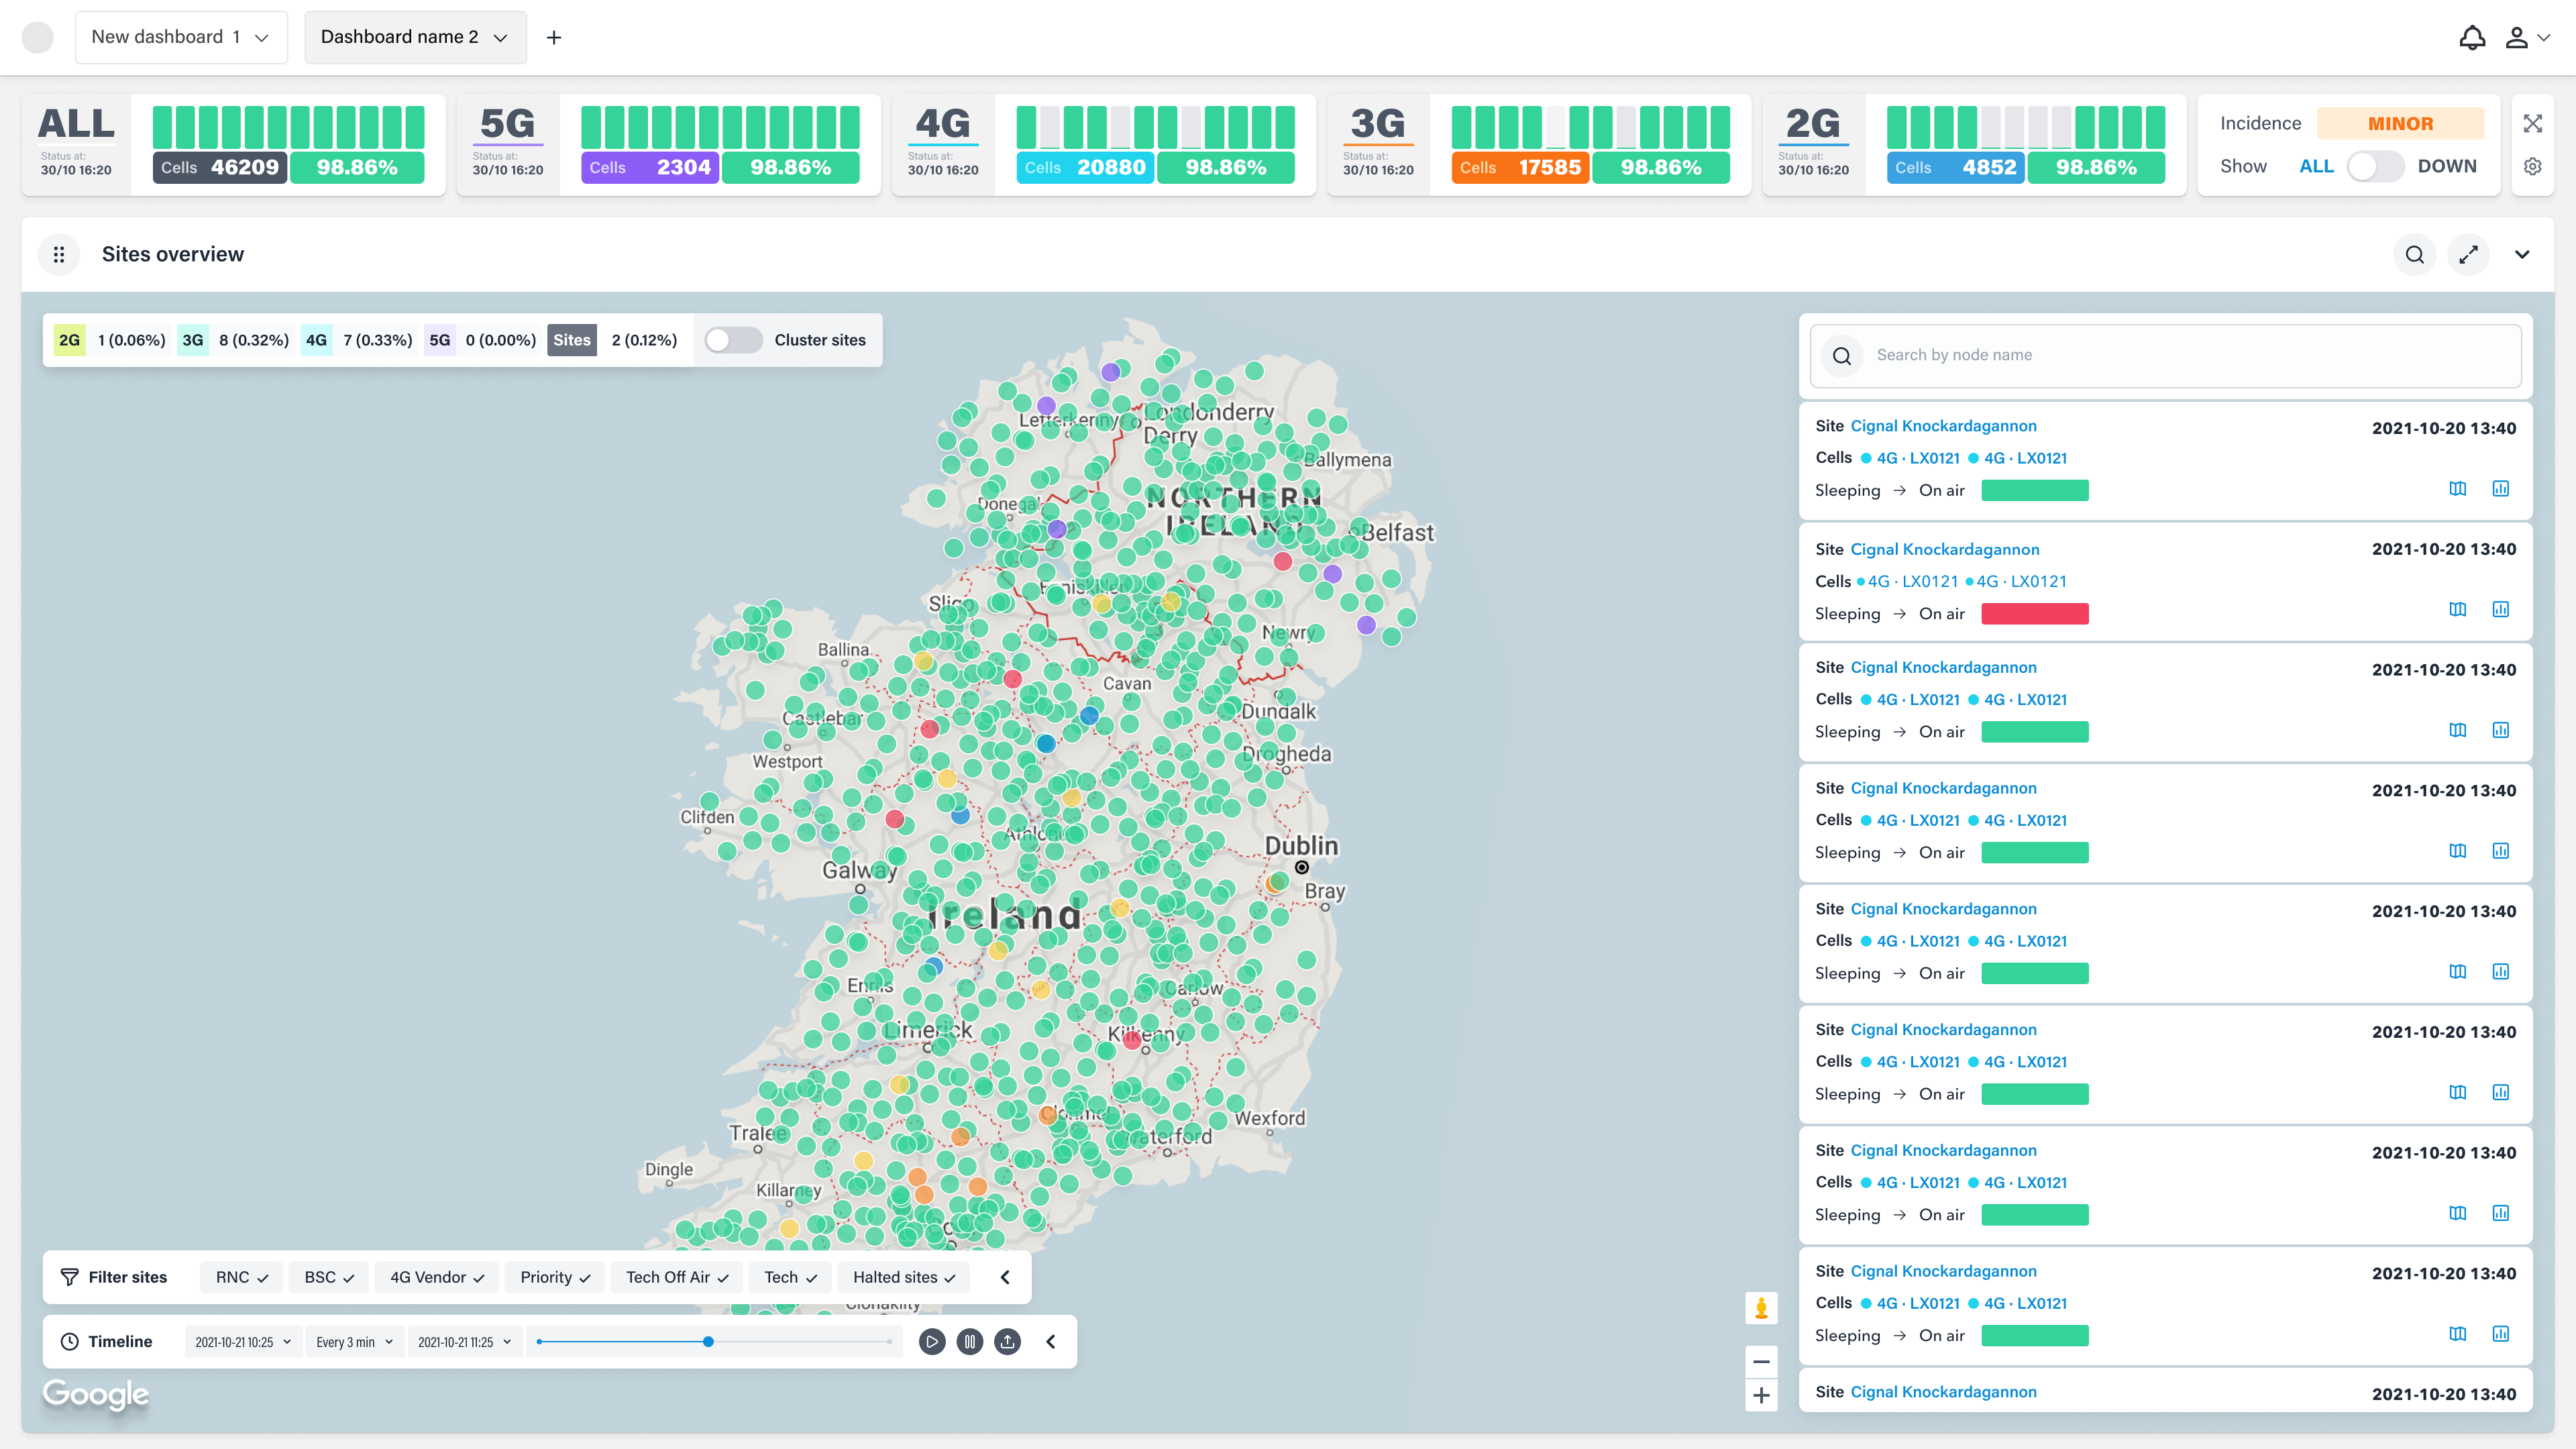
Task: Open chart icon for second site entry
Action: tap(2500, 609)
